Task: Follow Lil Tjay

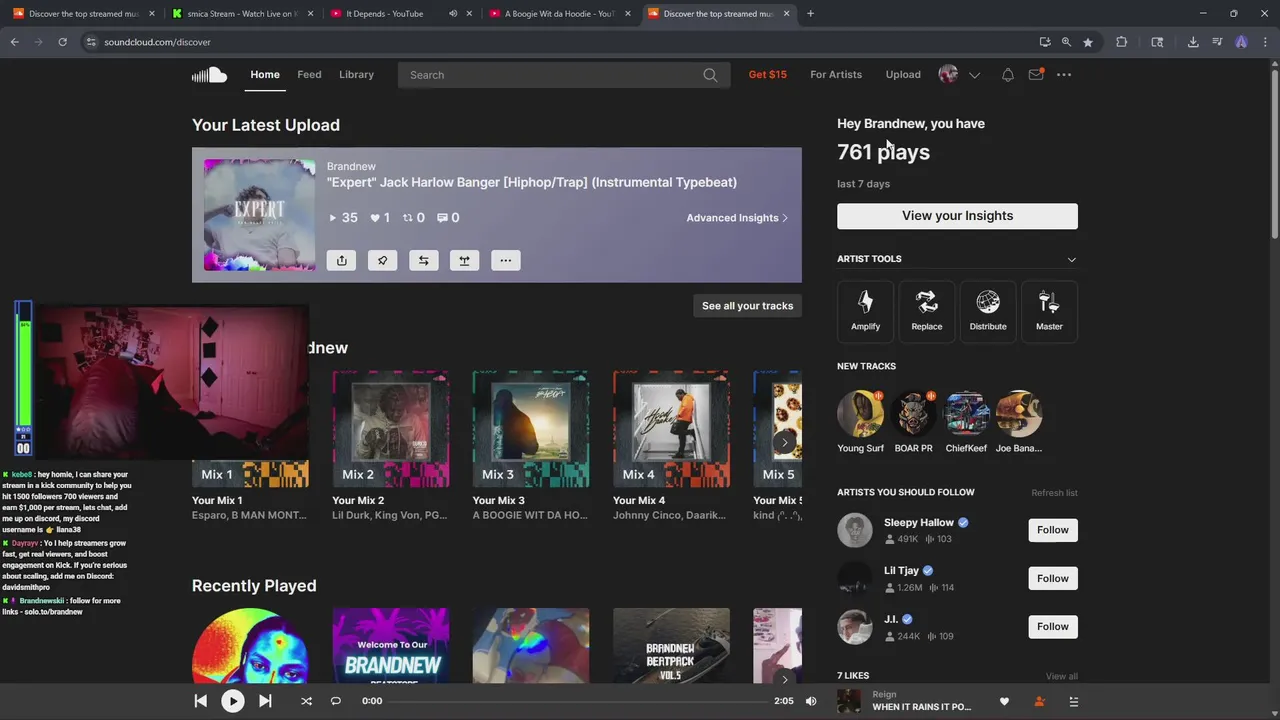Action: [1053, 578]
